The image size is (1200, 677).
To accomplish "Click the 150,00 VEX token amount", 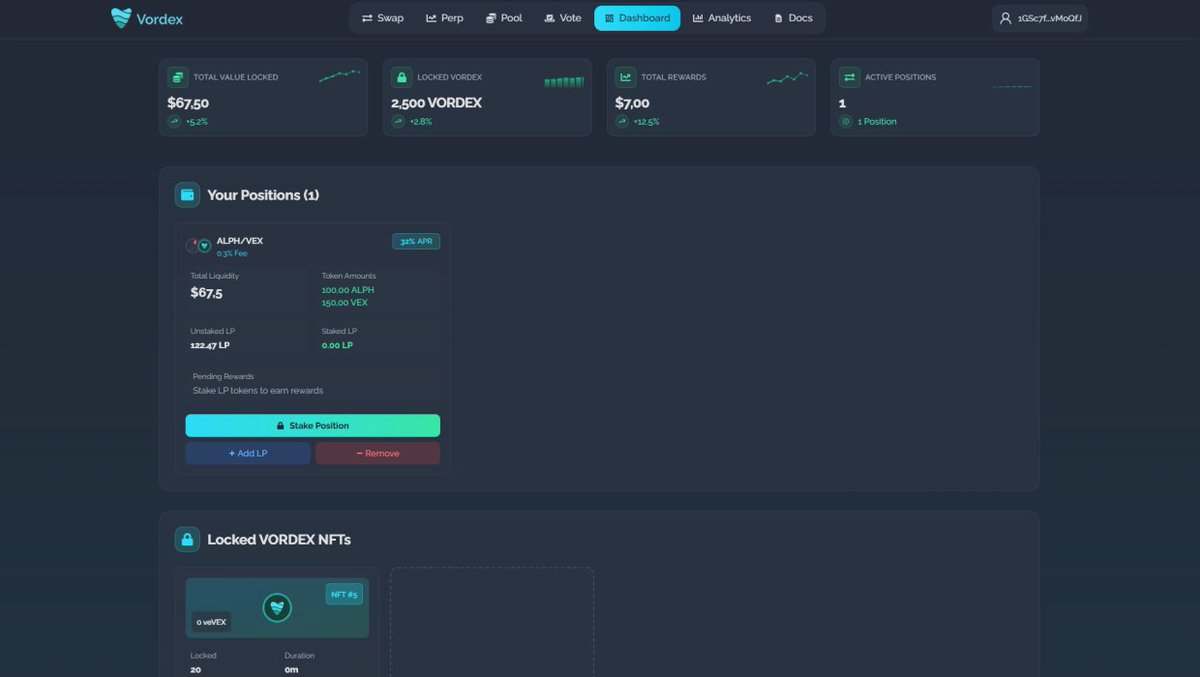I will [x=345, y=303].
